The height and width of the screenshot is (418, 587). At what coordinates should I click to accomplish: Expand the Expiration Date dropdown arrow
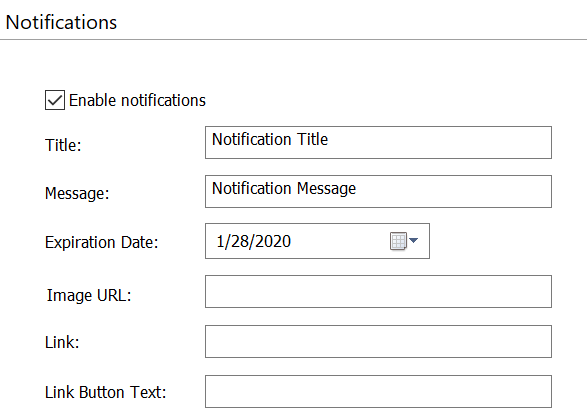click(414, 240)
